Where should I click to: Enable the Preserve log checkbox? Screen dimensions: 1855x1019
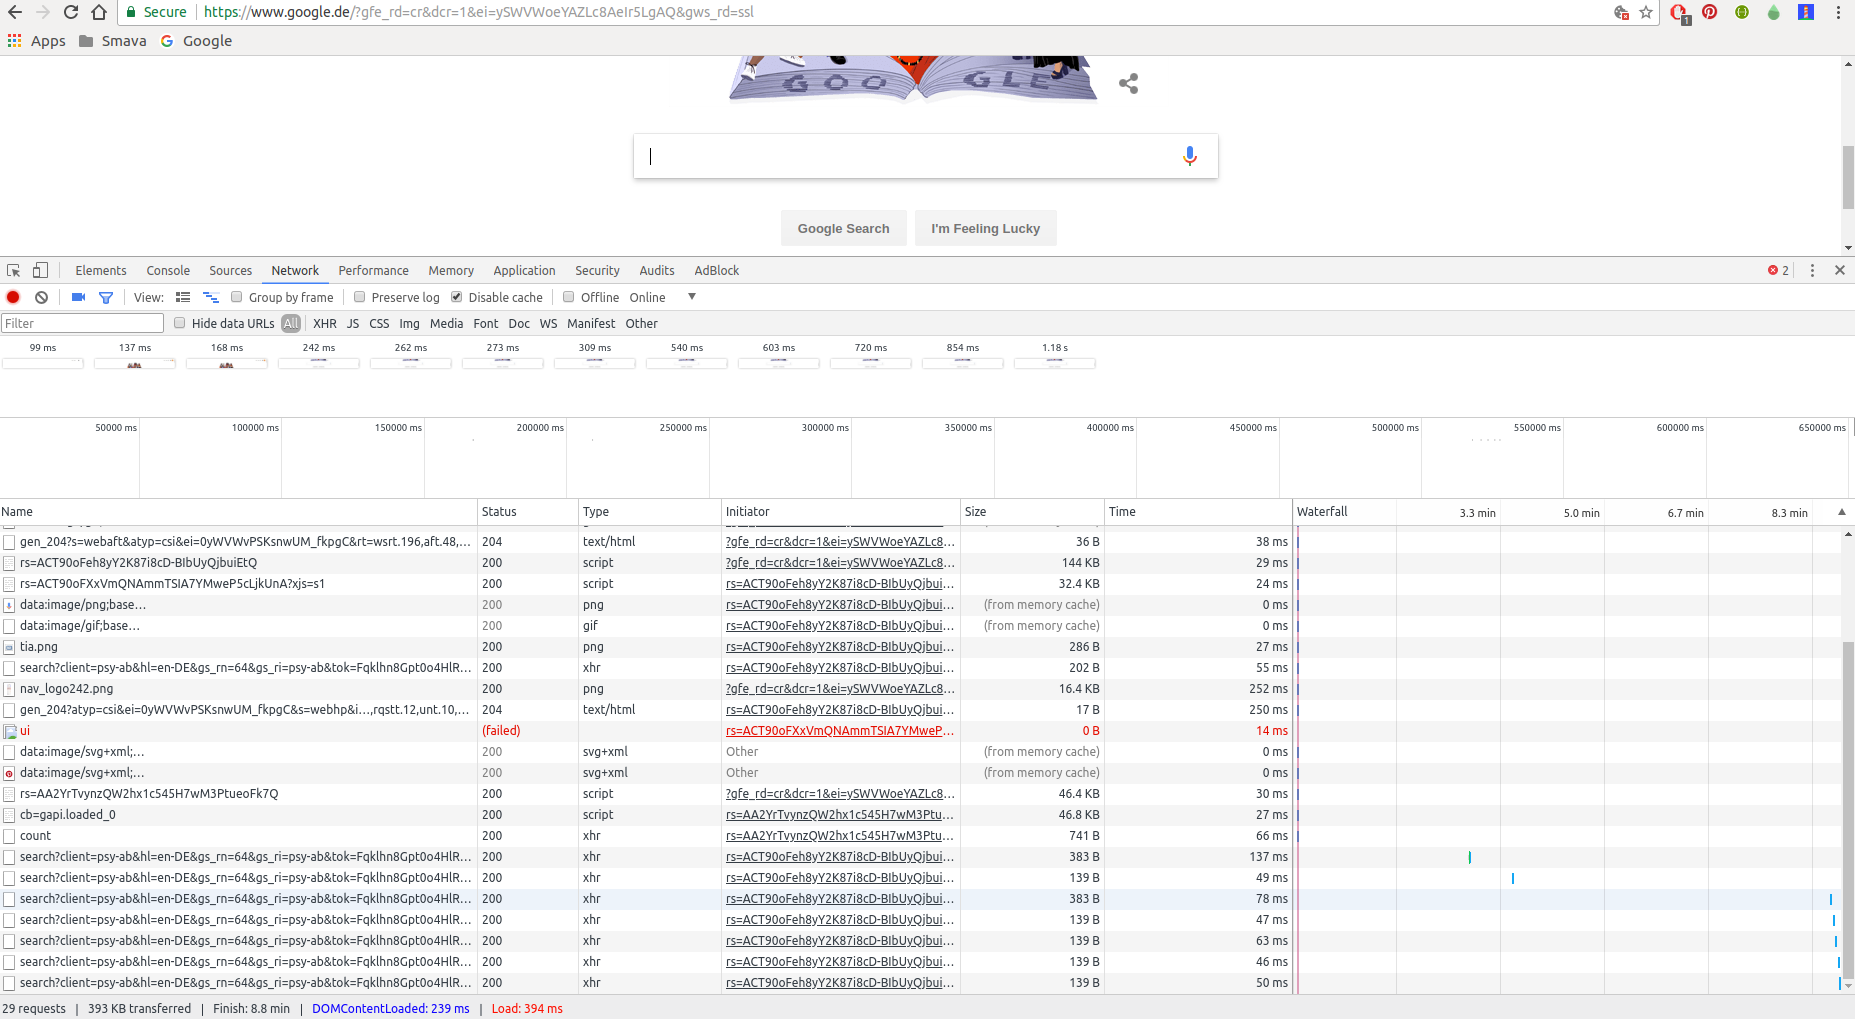coord(359,297)
